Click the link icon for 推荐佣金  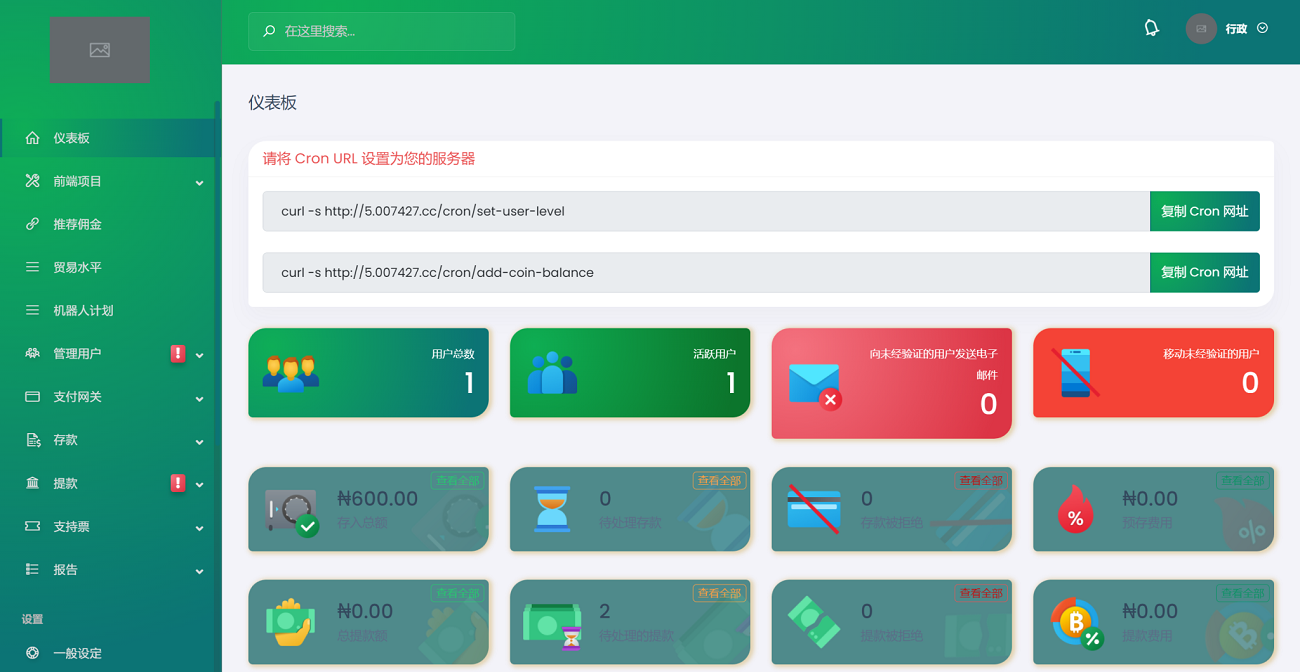tap(32, 224)
